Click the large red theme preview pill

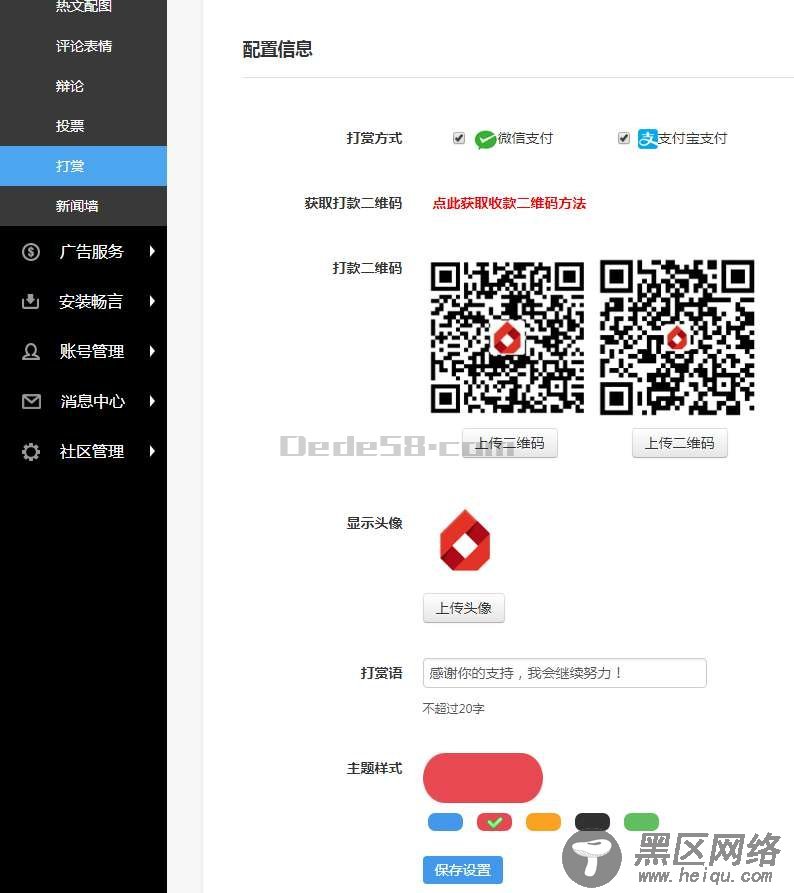click(x=483, y=778)
